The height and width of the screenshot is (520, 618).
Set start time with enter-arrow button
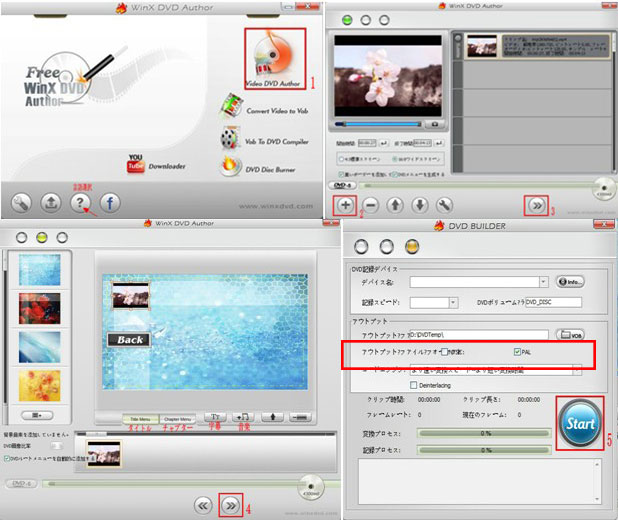[384, 143]
